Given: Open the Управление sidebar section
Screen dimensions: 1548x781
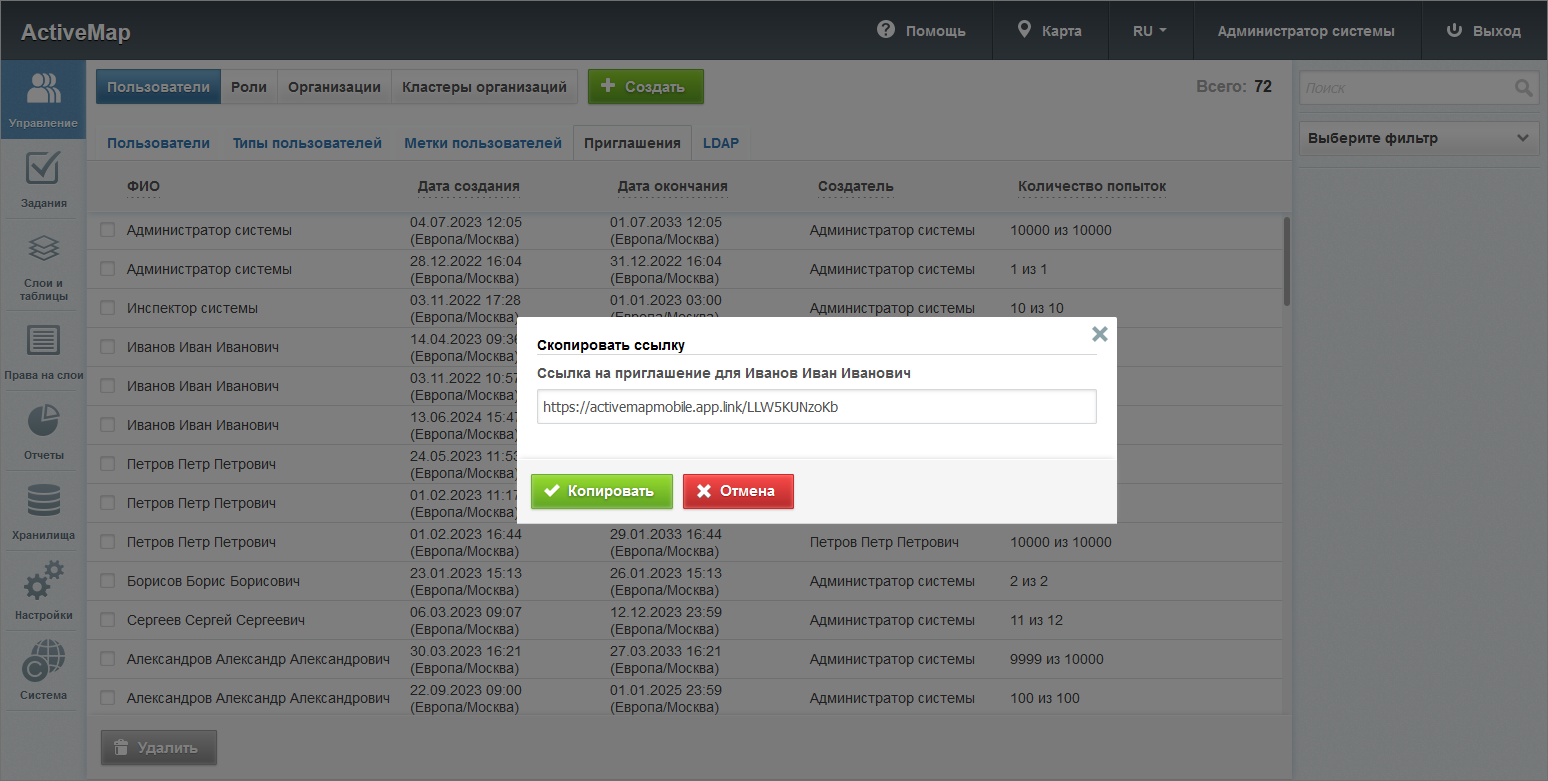Looking at the screenshot, I should coord(43,100).
